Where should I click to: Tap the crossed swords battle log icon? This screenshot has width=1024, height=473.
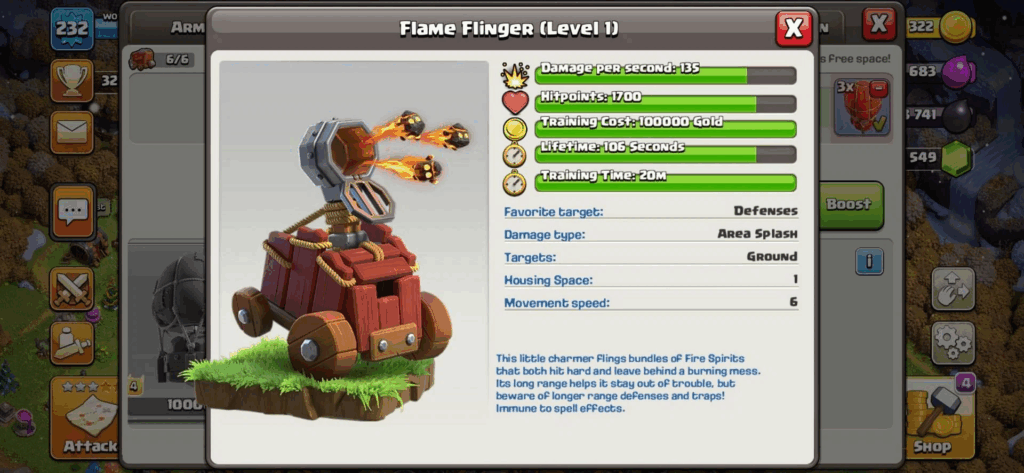click(x=72, y=289)
